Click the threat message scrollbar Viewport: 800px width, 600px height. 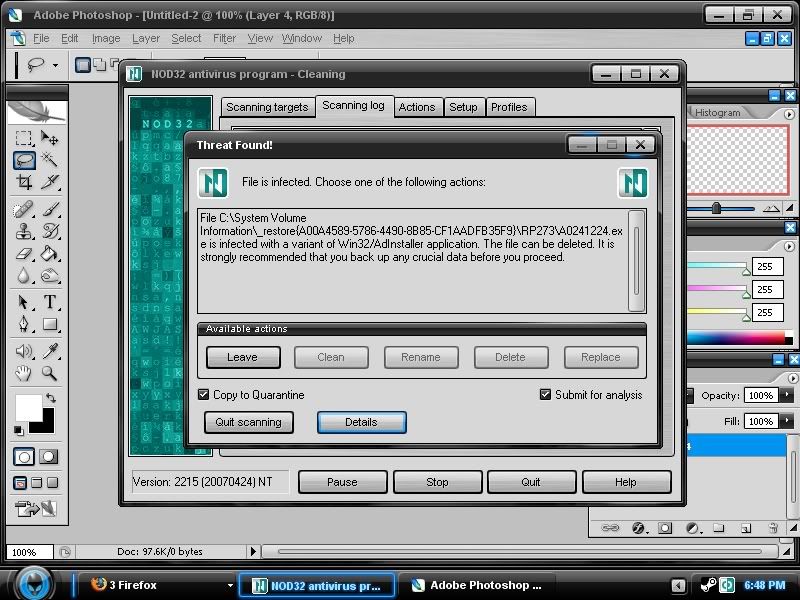[x=636, y=260]
